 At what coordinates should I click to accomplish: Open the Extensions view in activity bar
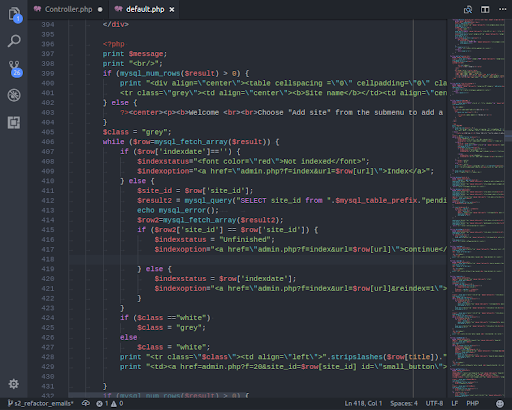coord(14,123)
